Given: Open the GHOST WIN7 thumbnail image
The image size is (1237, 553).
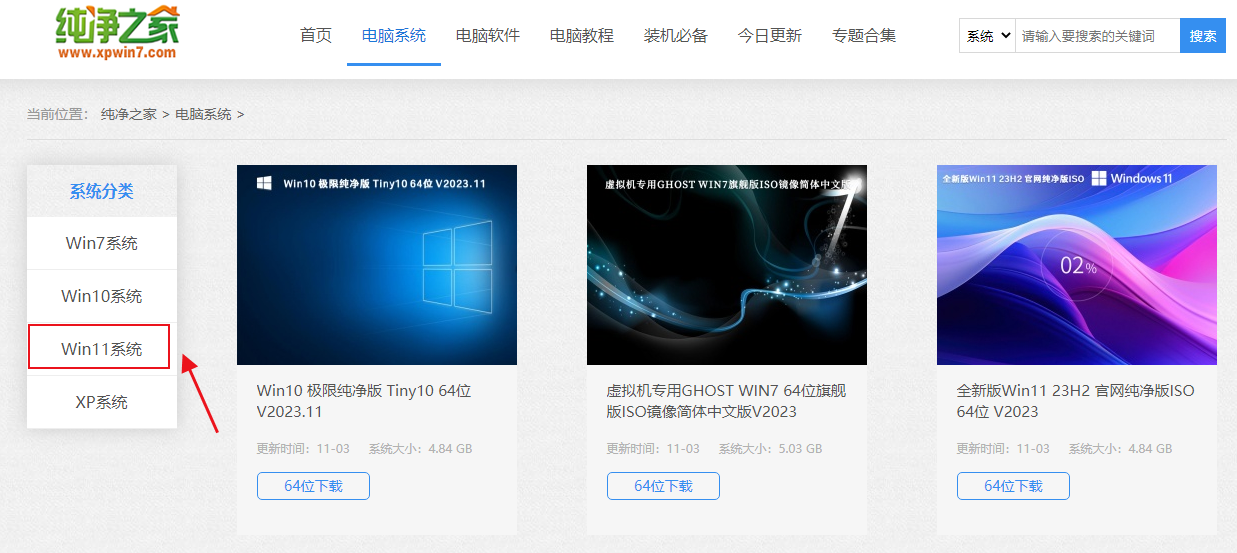Looking at the screenshot, I should tap(727, 265).
